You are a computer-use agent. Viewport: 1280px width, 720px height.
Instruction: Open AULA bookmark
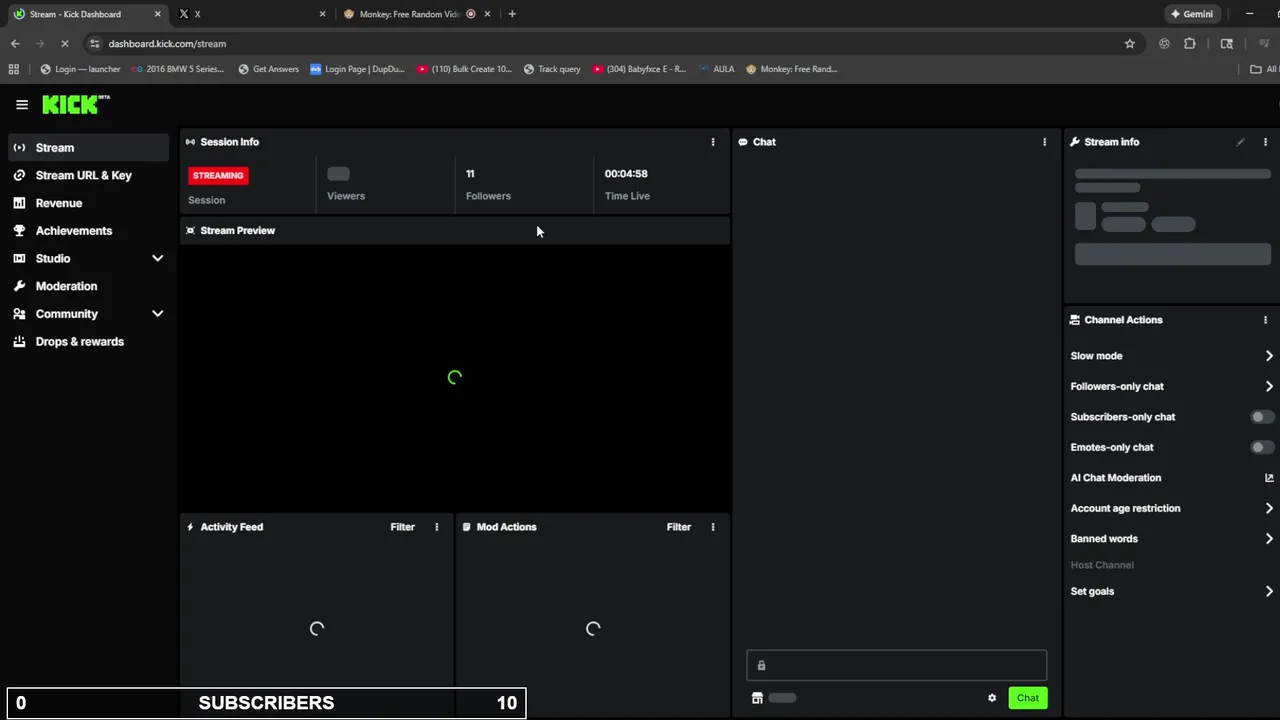(x=716, y=69)
